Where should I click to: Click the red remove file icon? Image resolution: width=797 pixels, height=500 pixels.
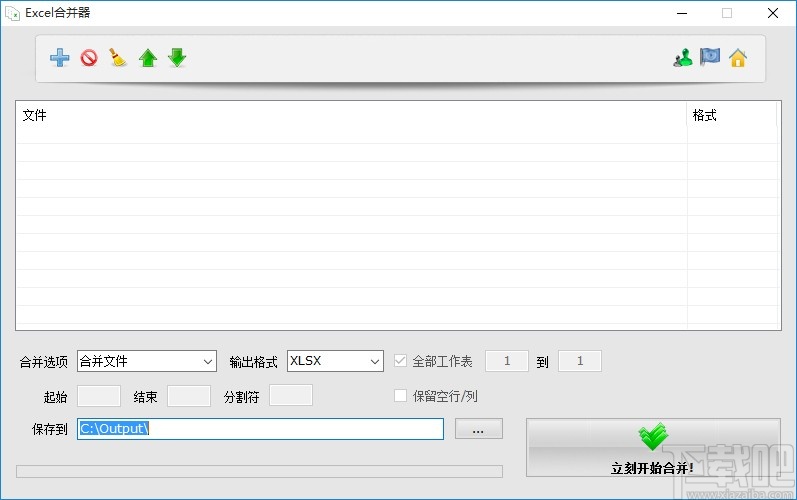coord(89,58)
